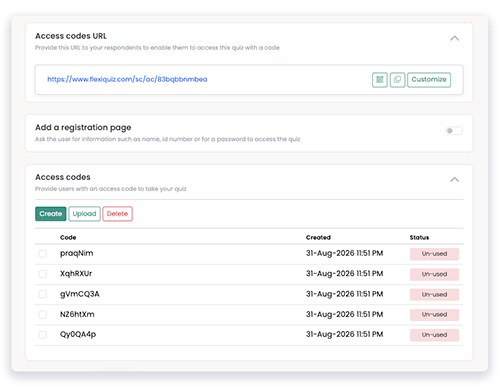Select the code text Qy0QA4p
This screenshot has height=387, width=500.
point(78,334)
